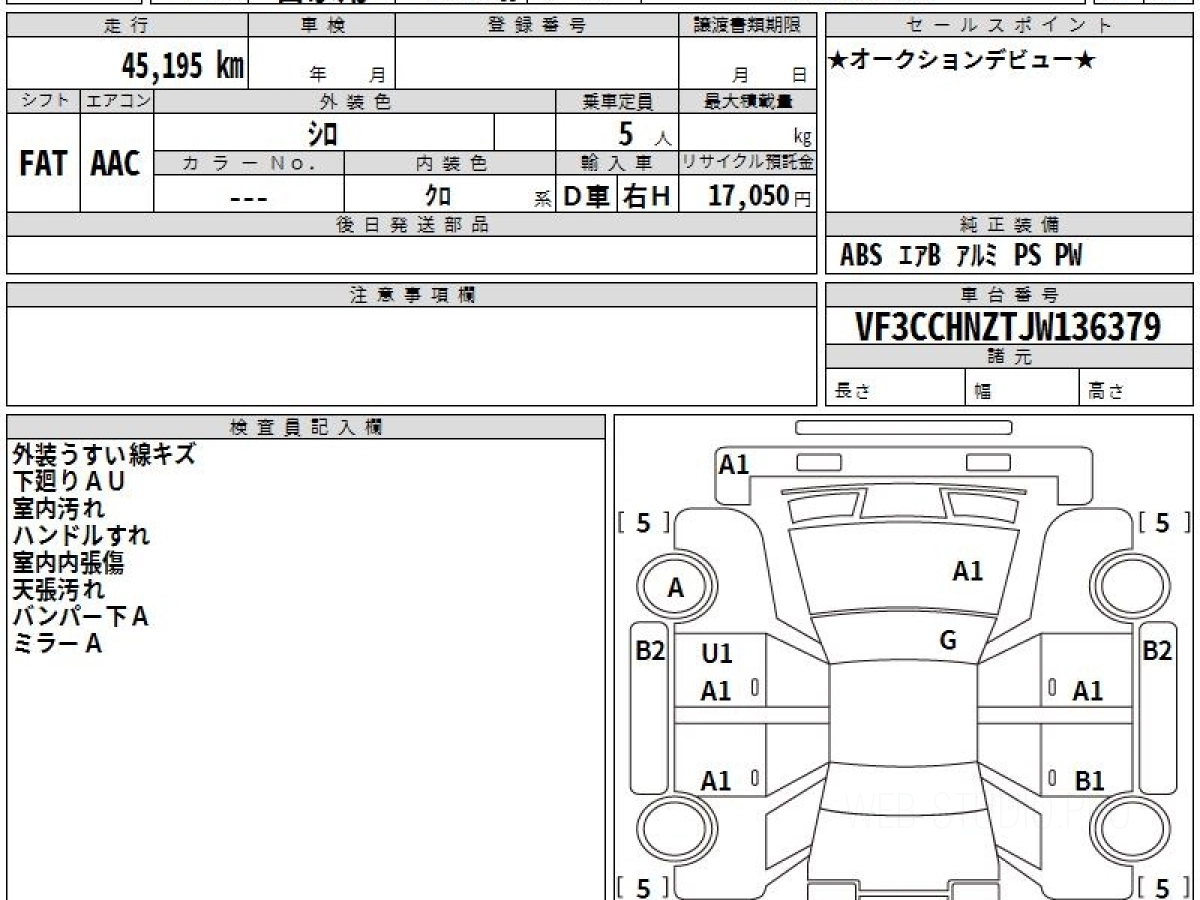The height and width of the screenshot is (900, 1200).
Task: Select the 検査員記入欄 header bar
Action: tap(306, 427)
